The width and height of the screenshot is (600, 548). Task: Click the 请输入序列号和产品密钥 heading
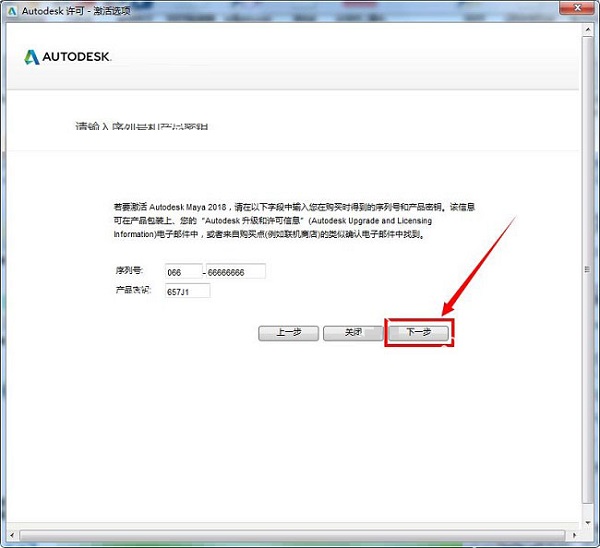(142, 126)
